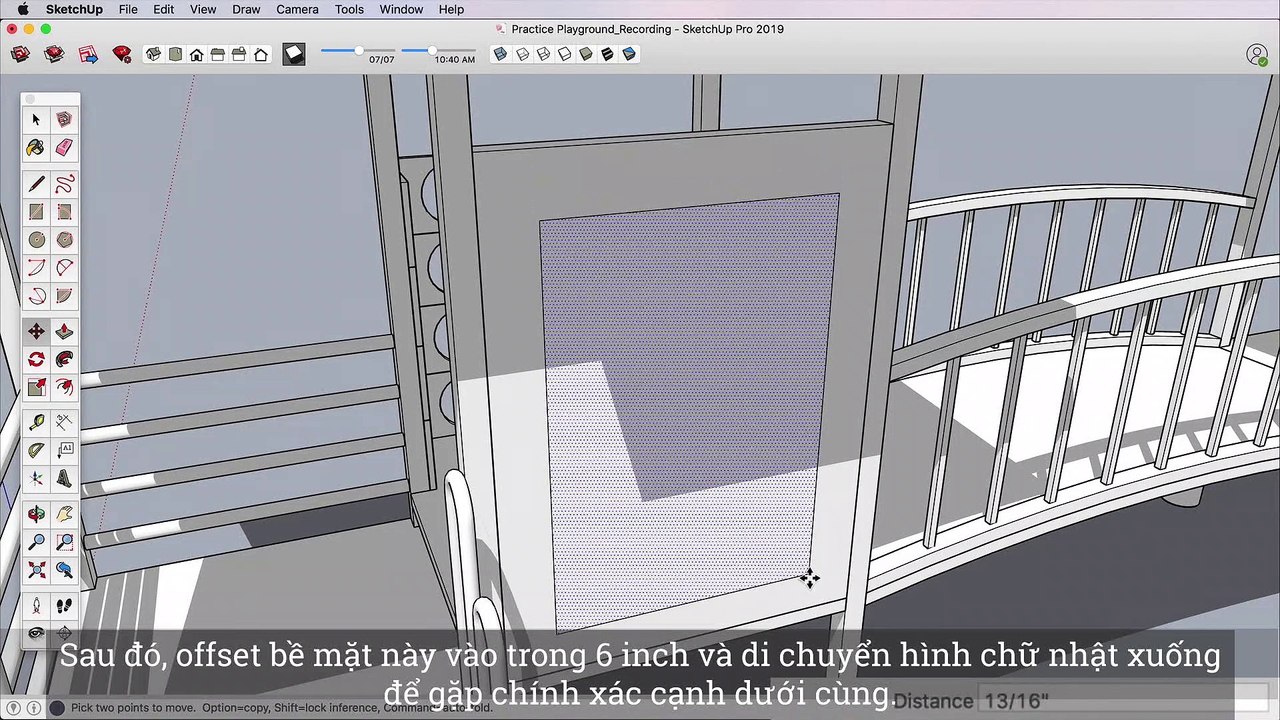The width and height of the screenshot is (1280, 720).
Task: Select the Polygon tool
Action: (x=64, y=240)
